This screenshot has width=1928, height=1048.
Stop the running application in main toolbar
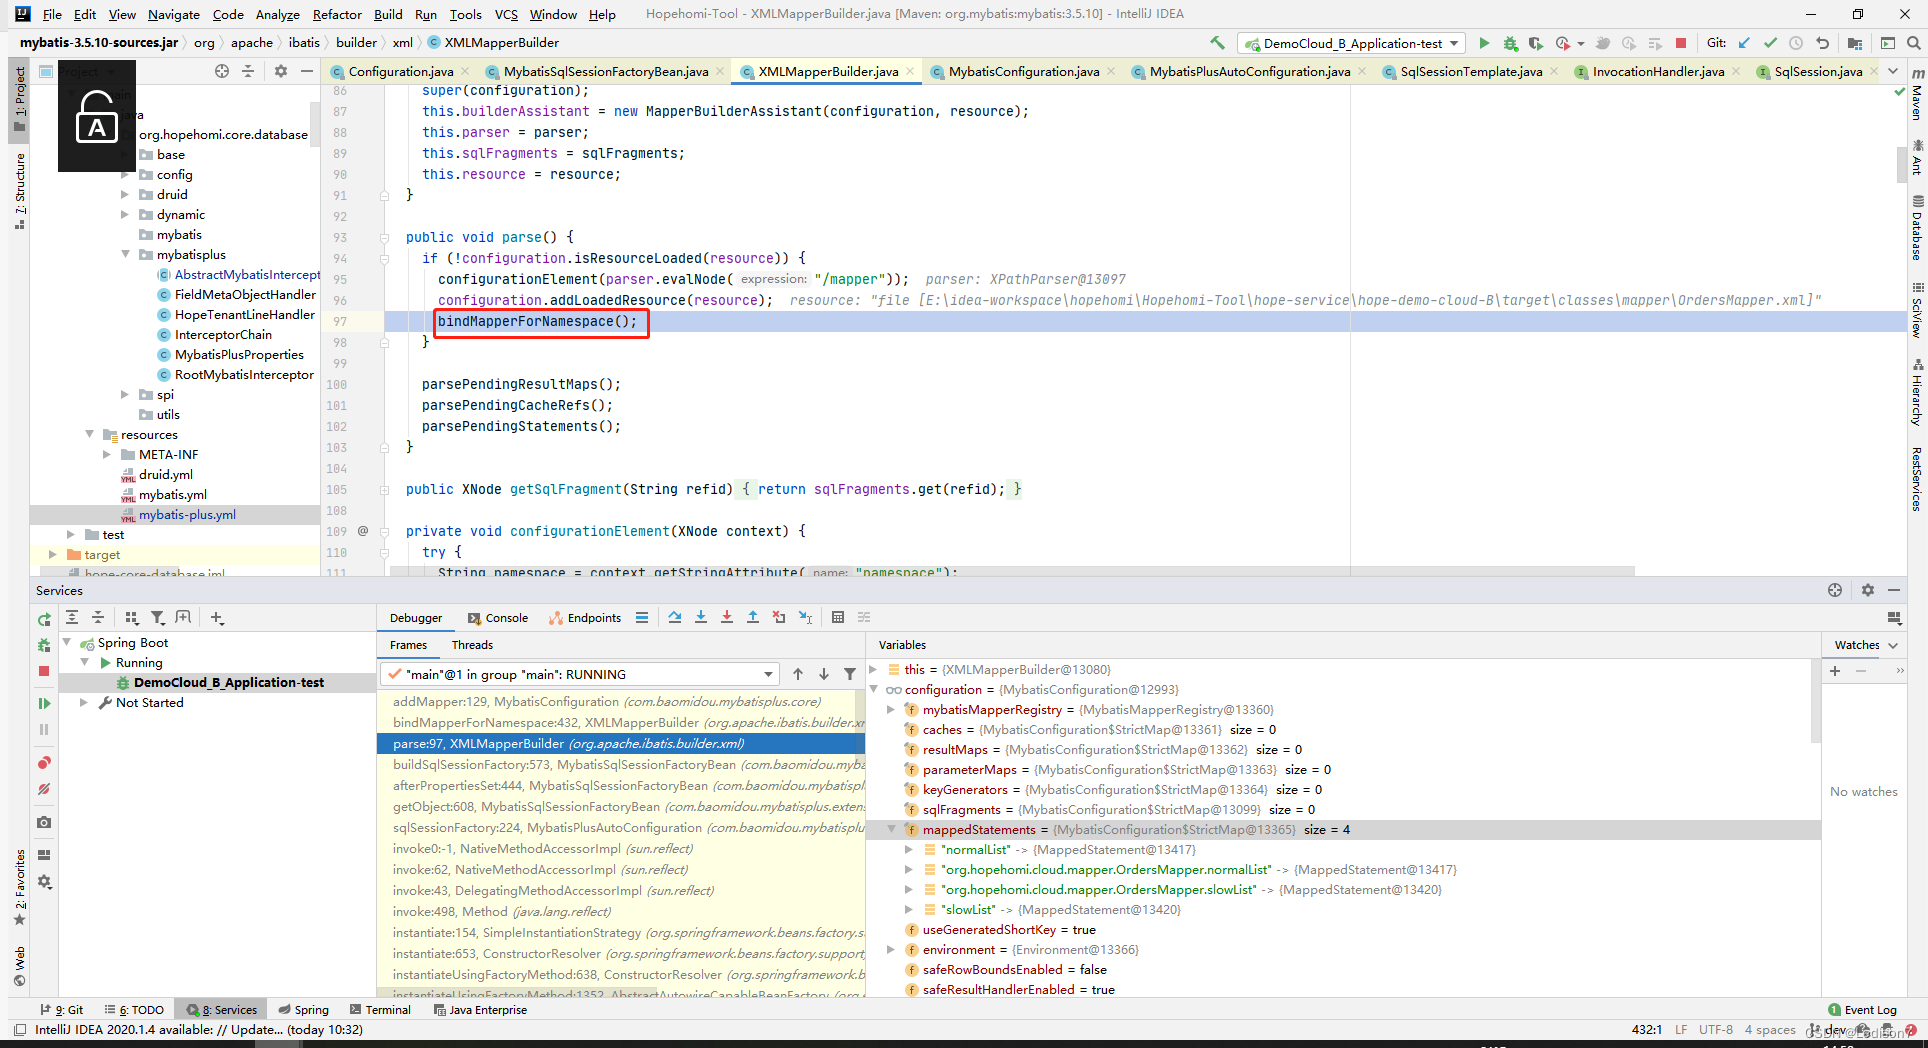point(1681,43)
